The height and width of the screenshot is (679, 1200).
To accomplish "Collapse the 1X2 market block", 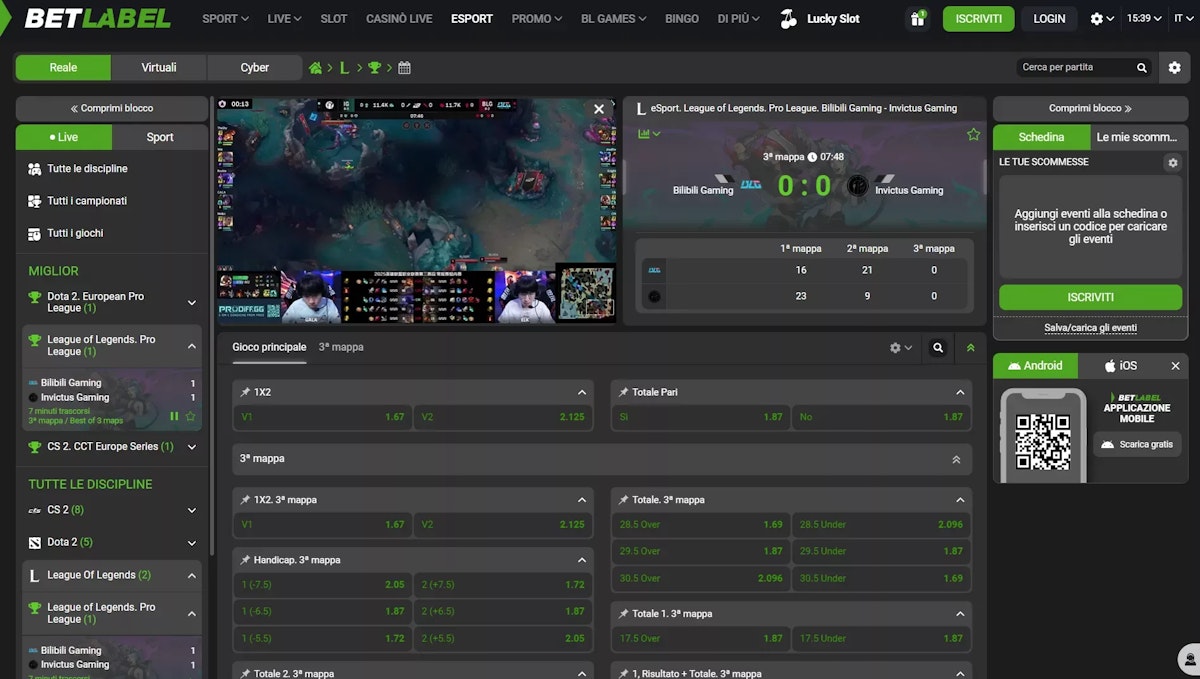I will [582, 392].
